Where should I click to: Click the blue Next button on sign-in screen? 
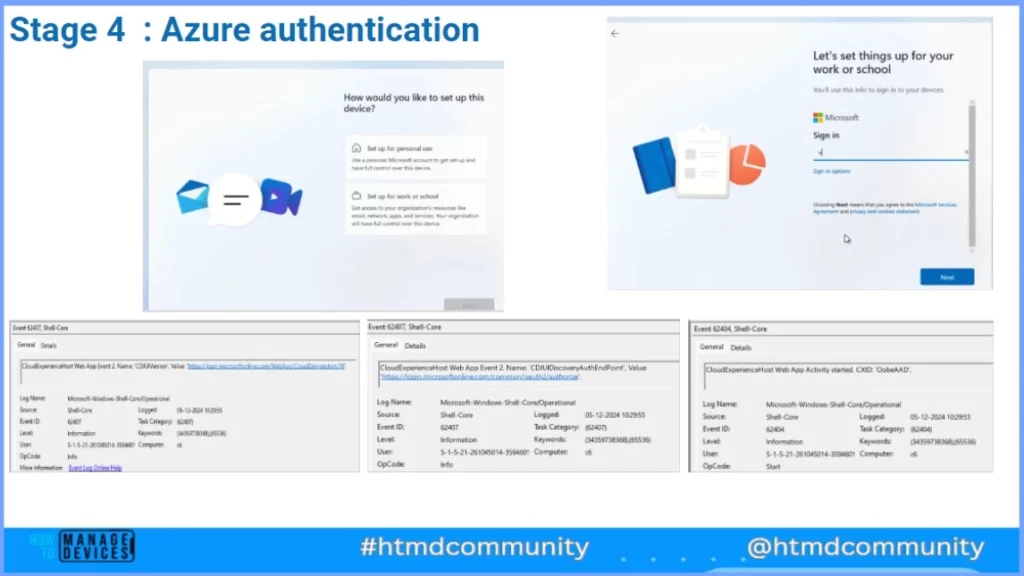[947, 277]
